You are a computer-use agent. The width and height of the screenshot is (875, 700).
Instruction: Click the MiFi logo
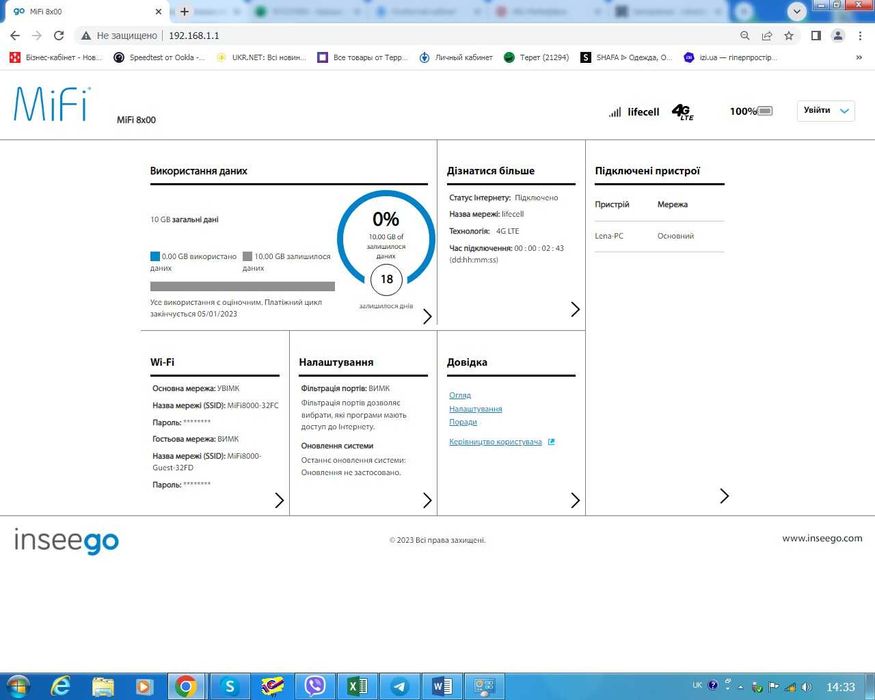tap(51, 104)
